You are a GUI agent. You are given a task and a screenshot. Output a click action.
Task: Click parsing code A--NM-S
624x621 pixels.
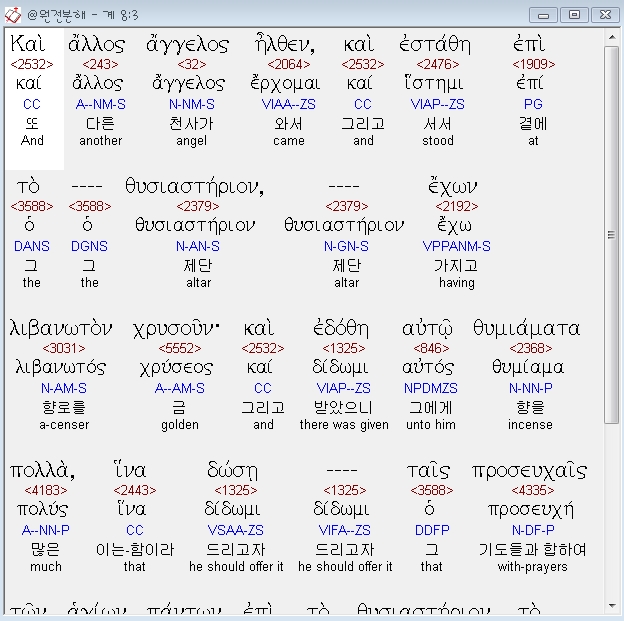[x=100, y=104]
